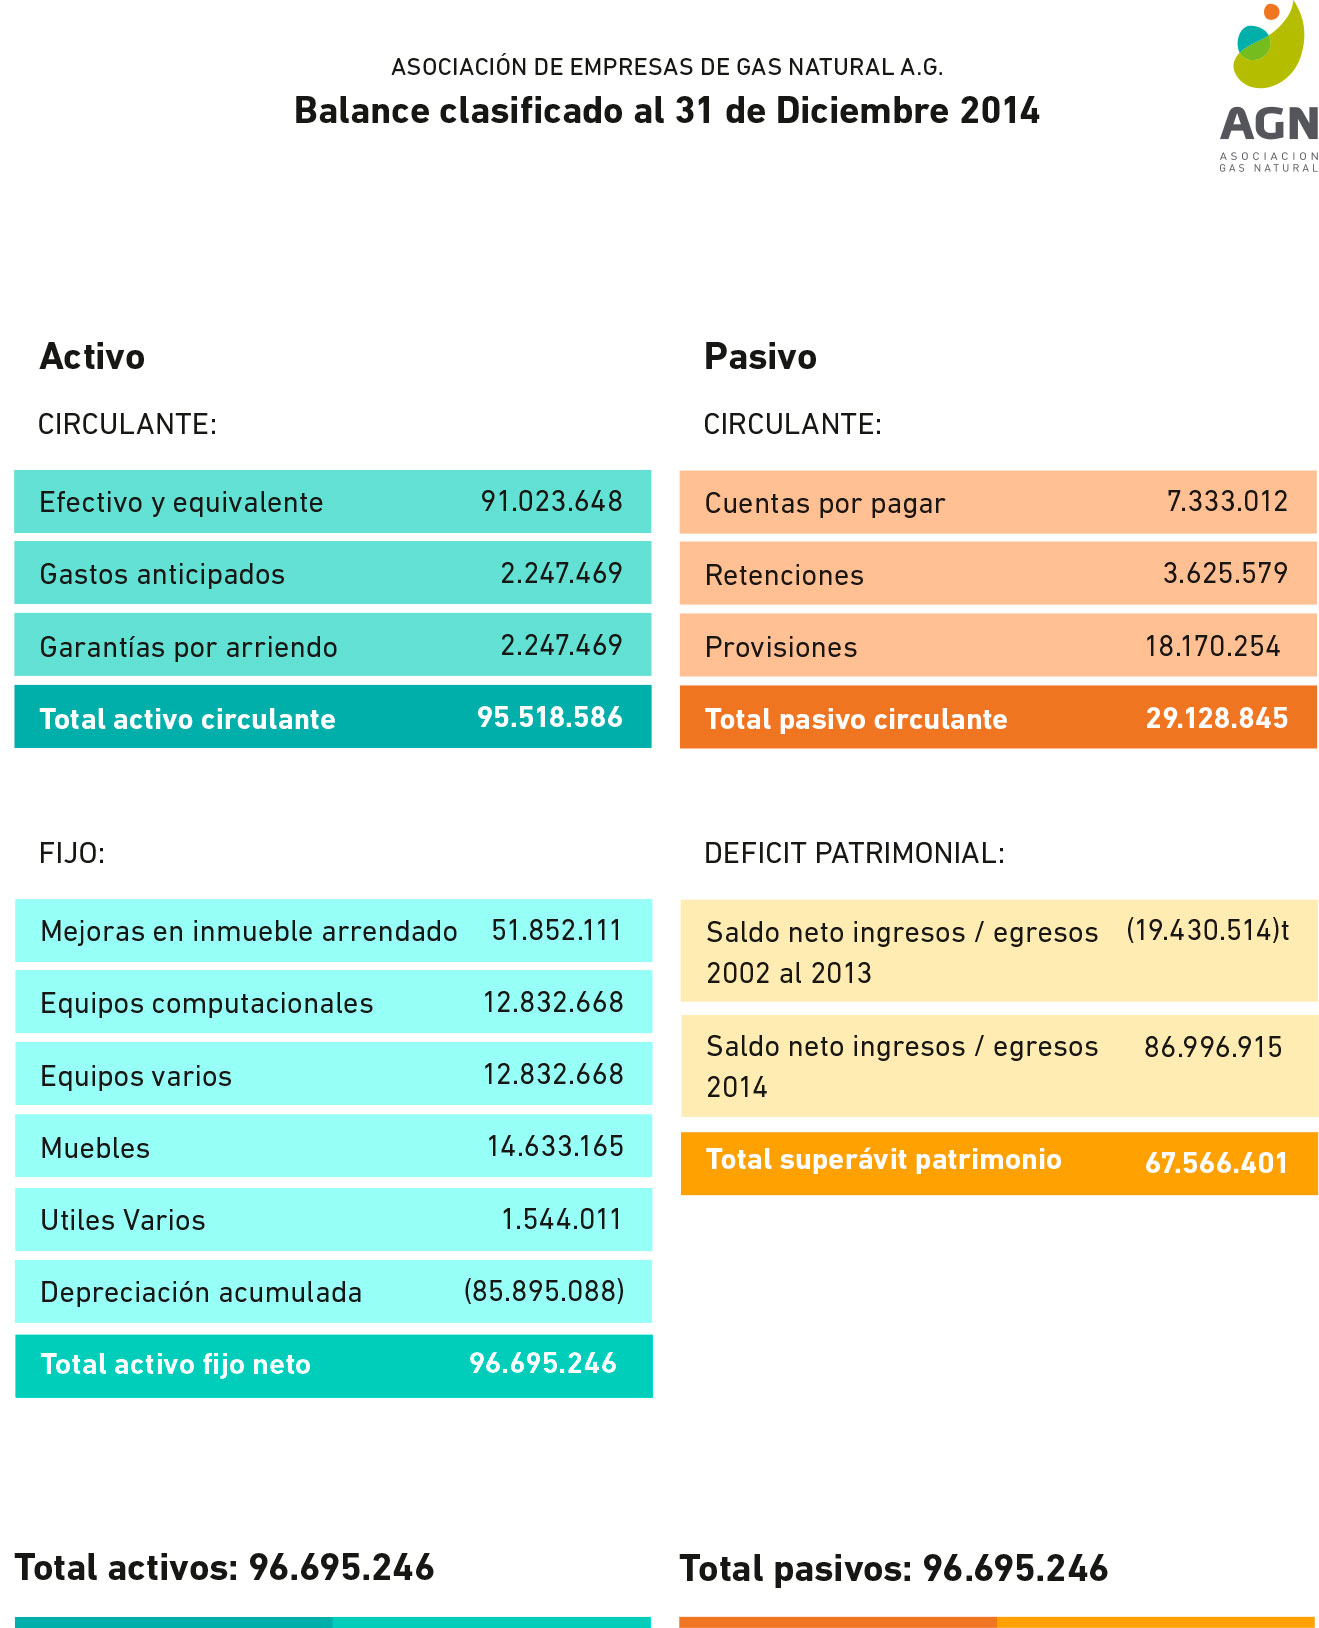Click the "Garantías por arriendo" row
The image size is (1319, 1628).
tap(332, 646)
